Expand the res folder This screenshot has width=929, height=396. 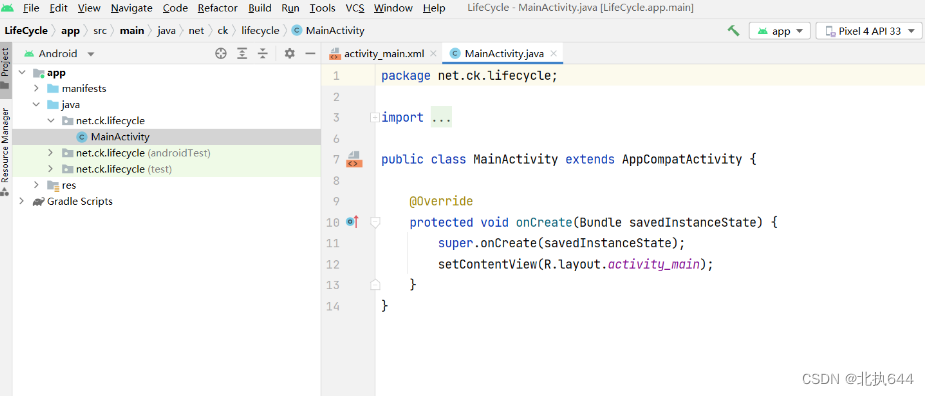(36, 185)
